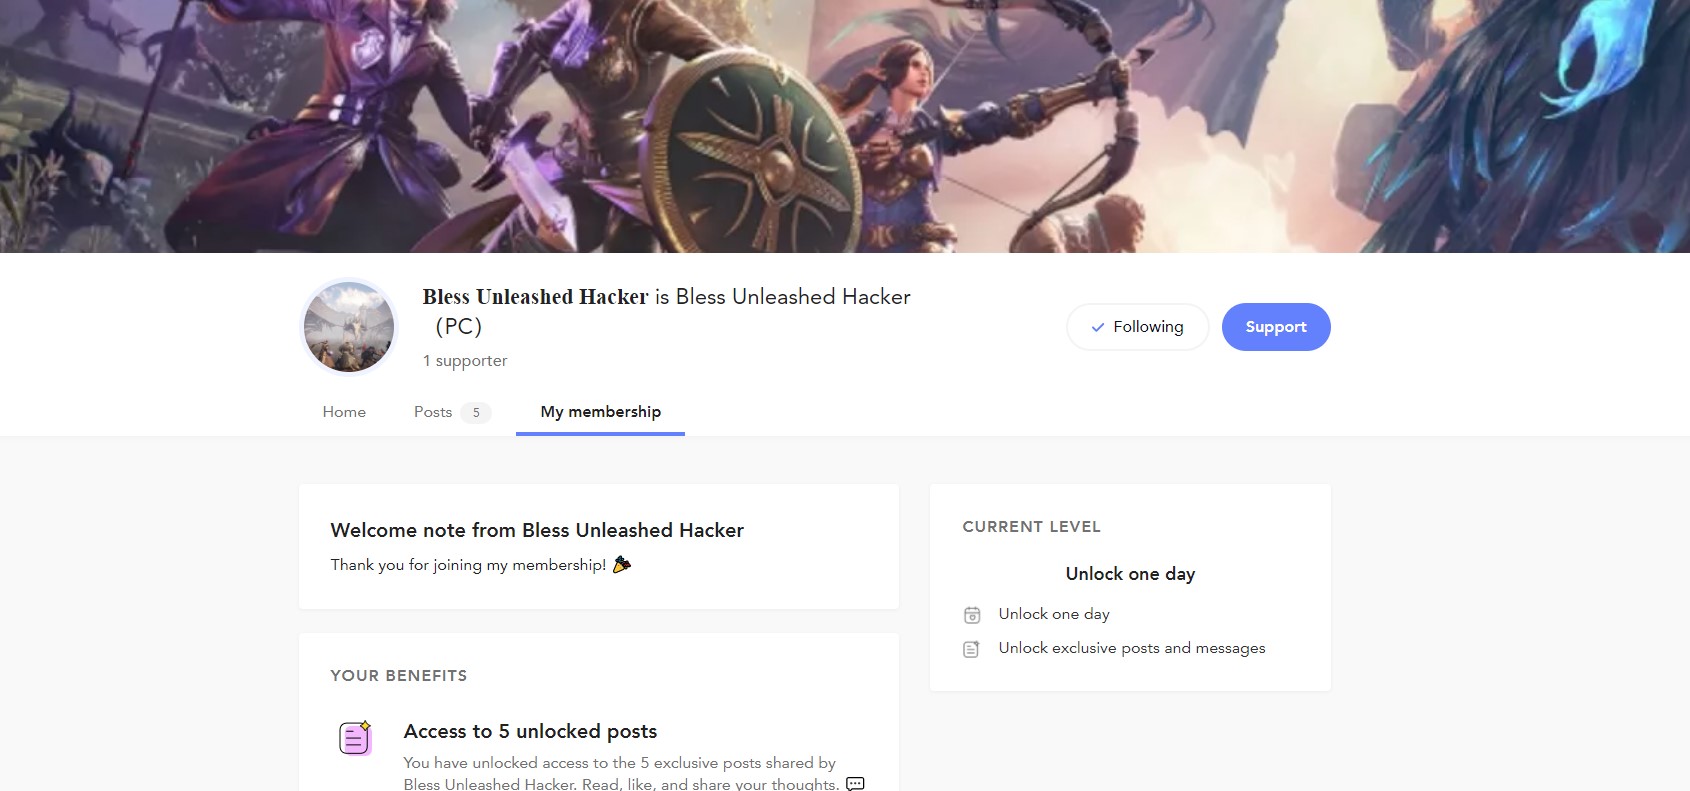
Task: Click the blue Support button
Action: 1276,327
